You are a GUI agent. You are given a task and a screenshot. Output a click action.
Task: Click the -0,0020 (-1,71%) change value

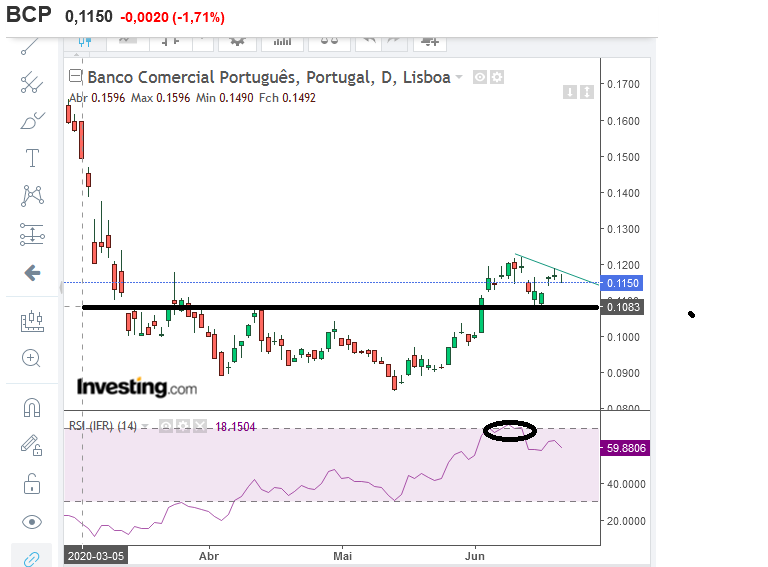tap(172, 17)
